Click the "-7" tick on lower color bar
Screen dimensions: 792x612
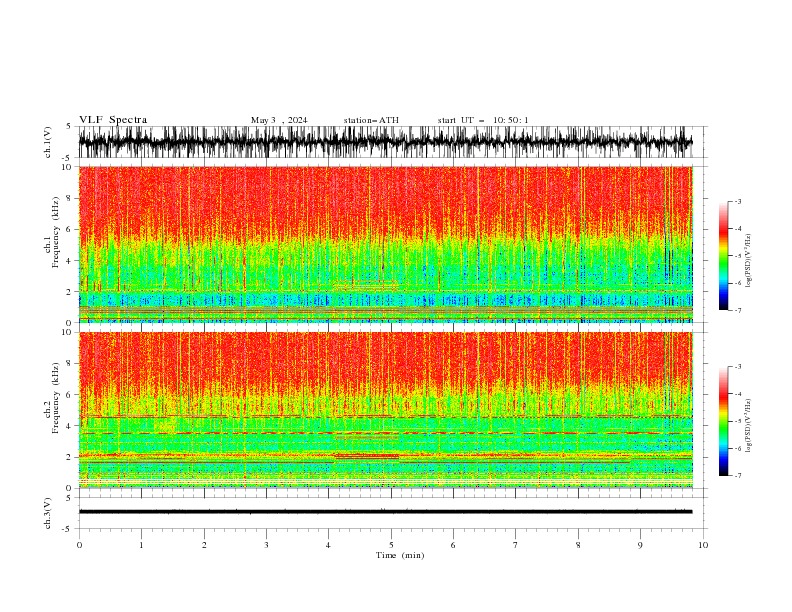point(738,475)
